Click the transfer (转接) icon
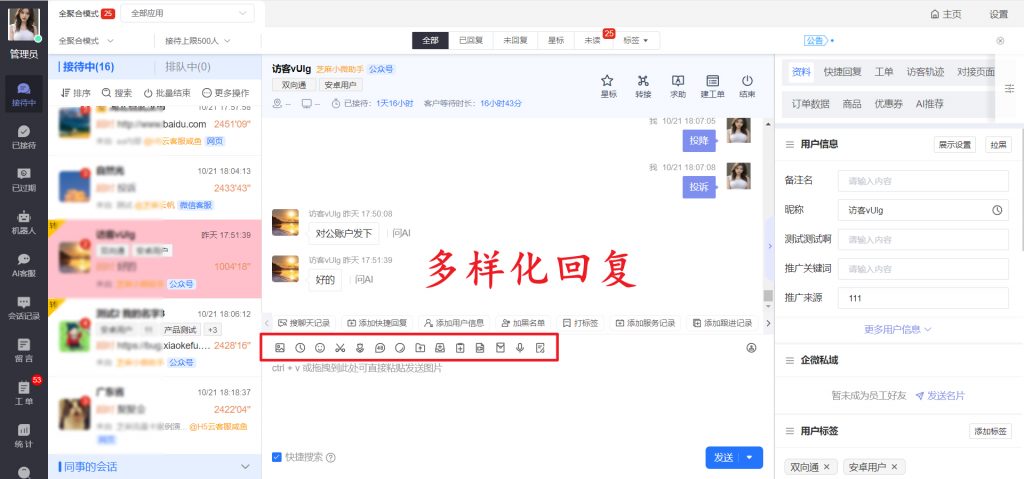This screenshot has width=1024, height=479. click(x=643, y=84)
